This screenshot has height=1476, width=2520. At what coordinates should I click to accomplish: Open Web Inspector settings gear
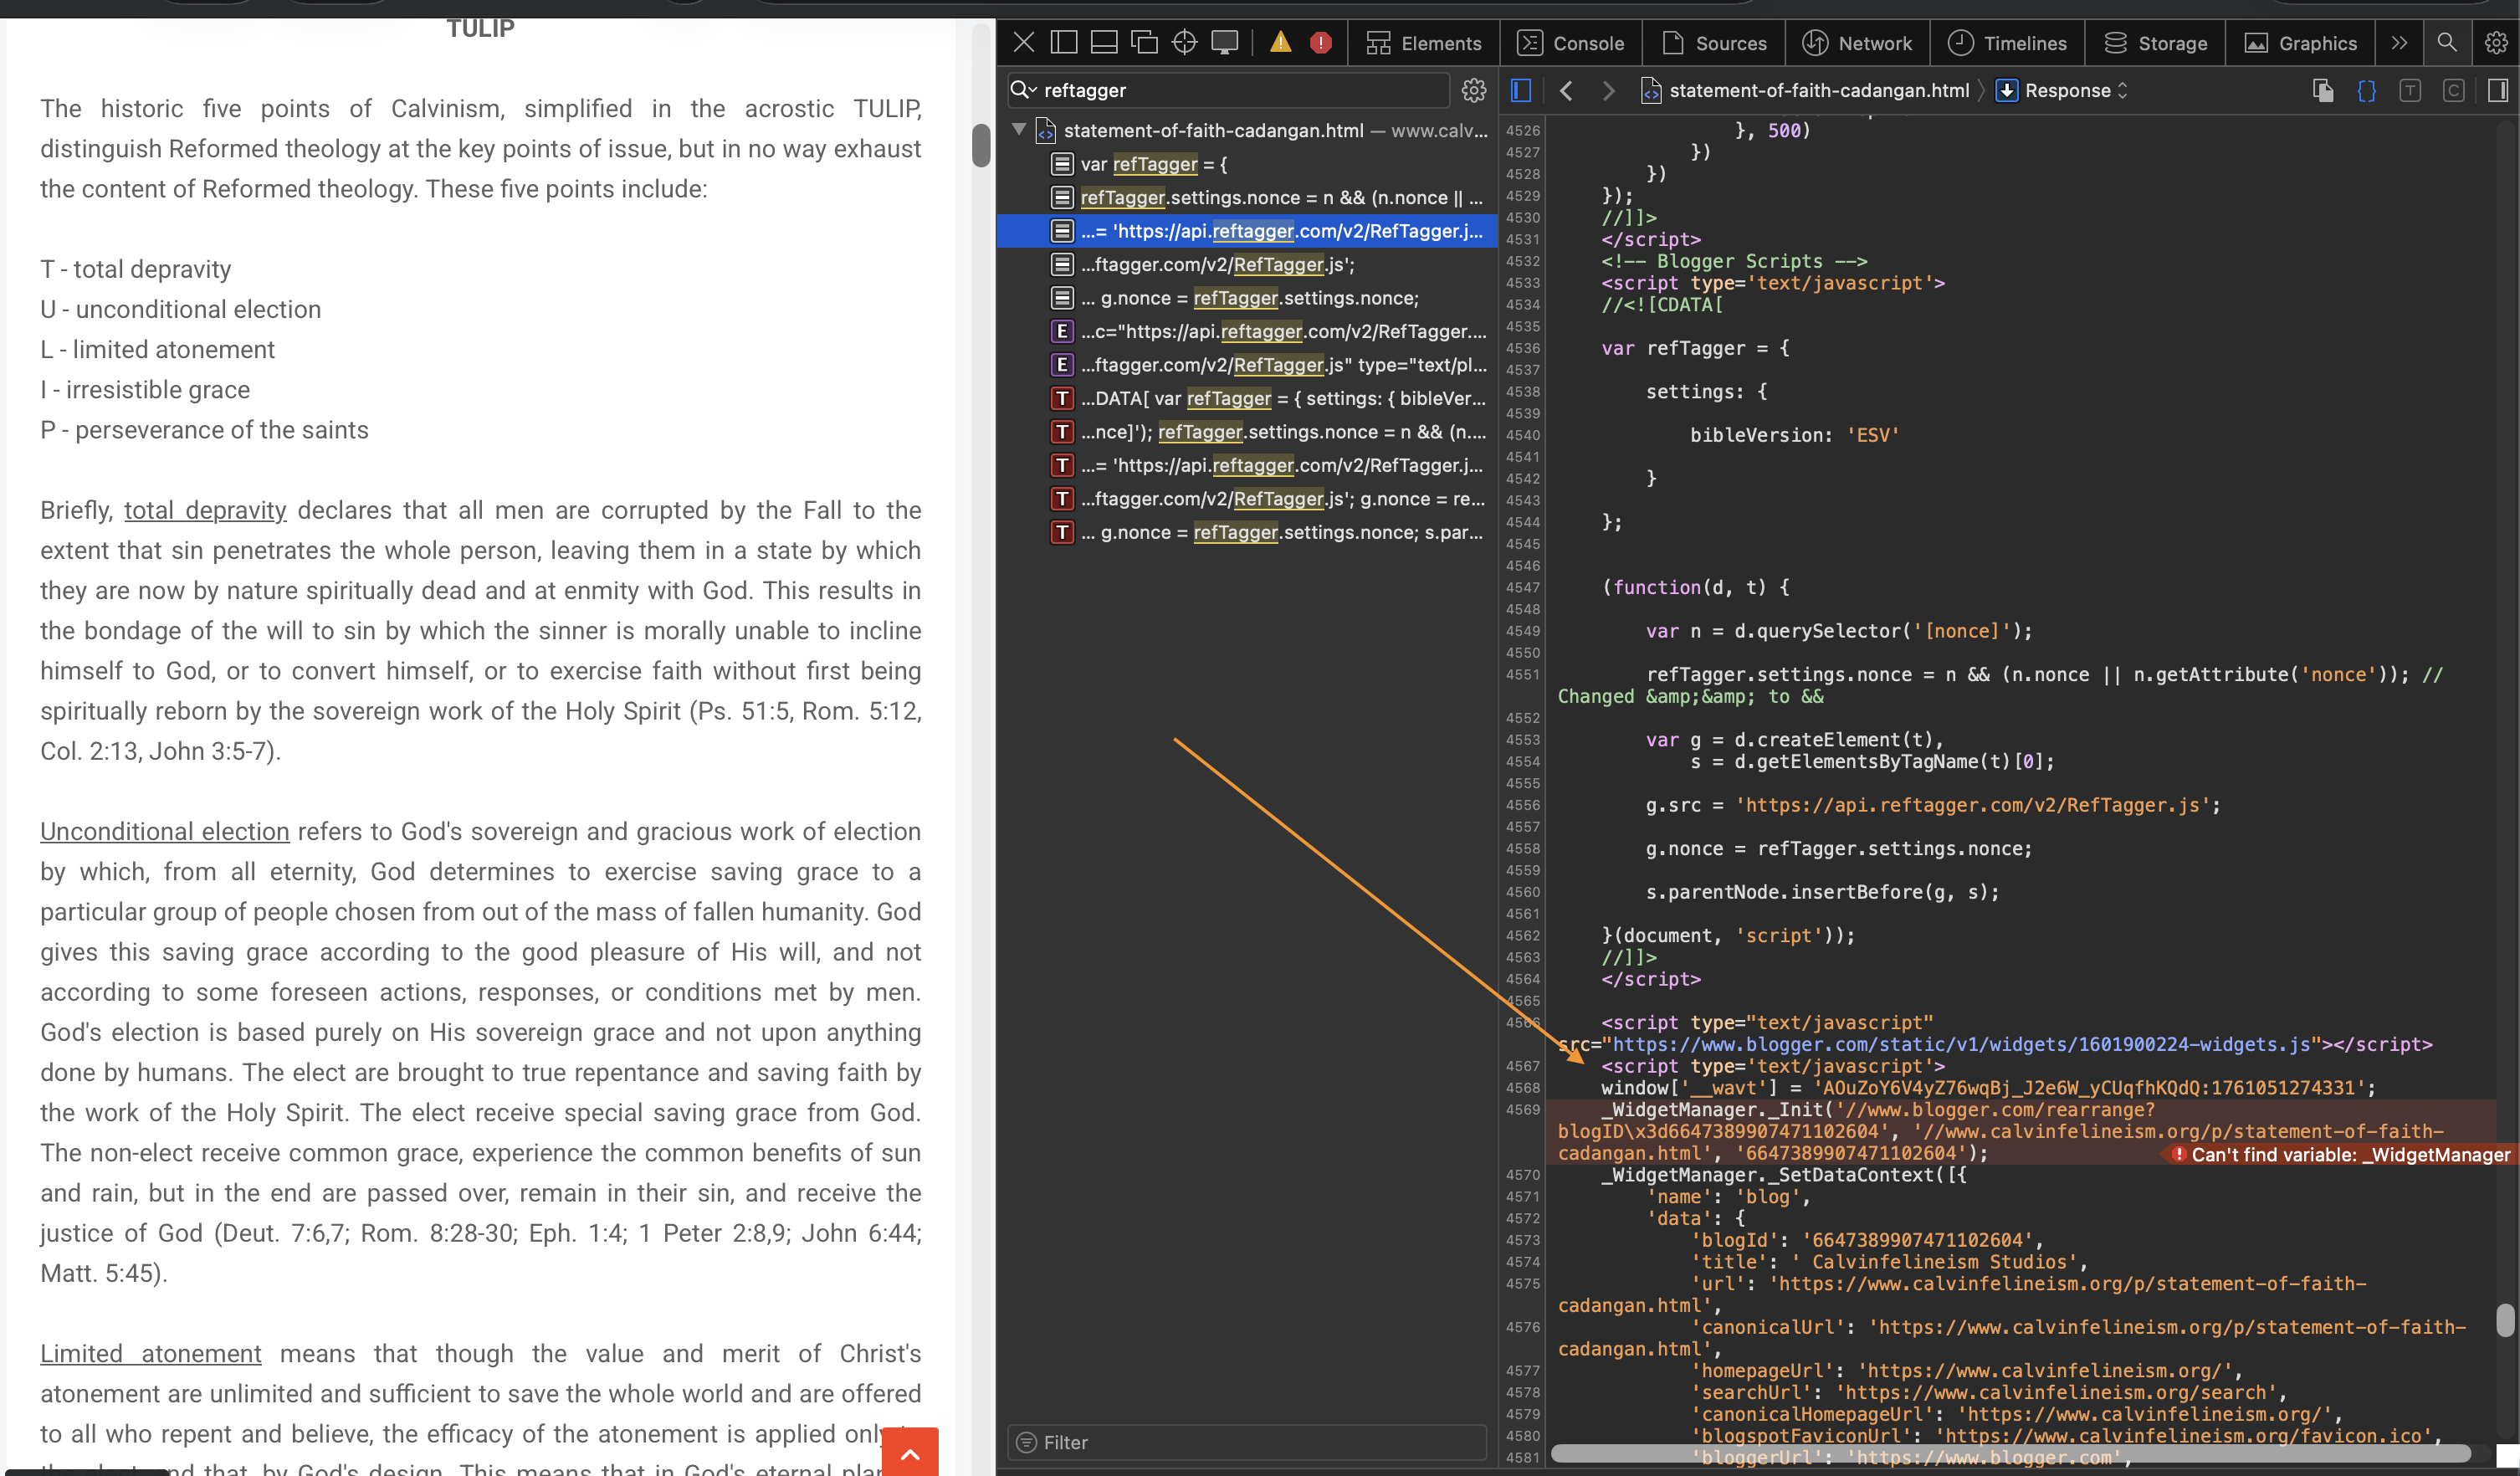(x=2496, y=43)
